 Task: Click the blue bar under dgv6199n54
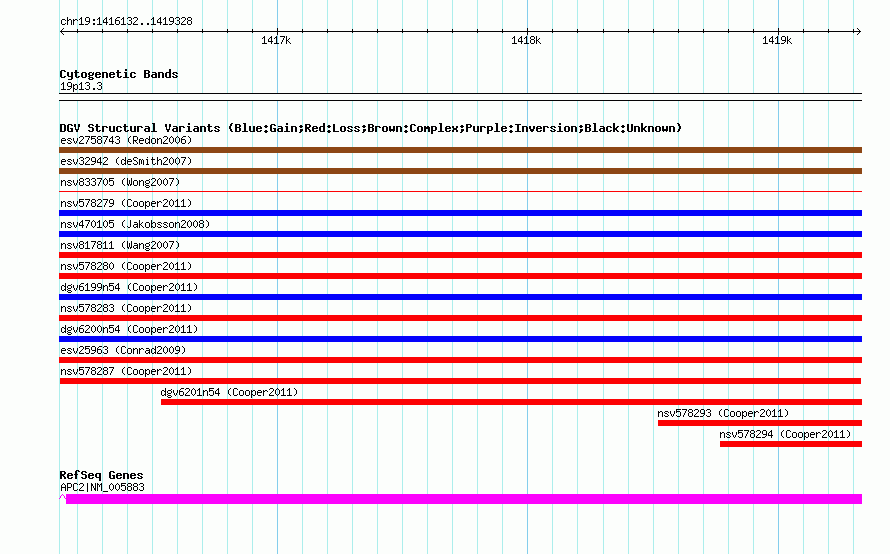click(x=460, y=297)
